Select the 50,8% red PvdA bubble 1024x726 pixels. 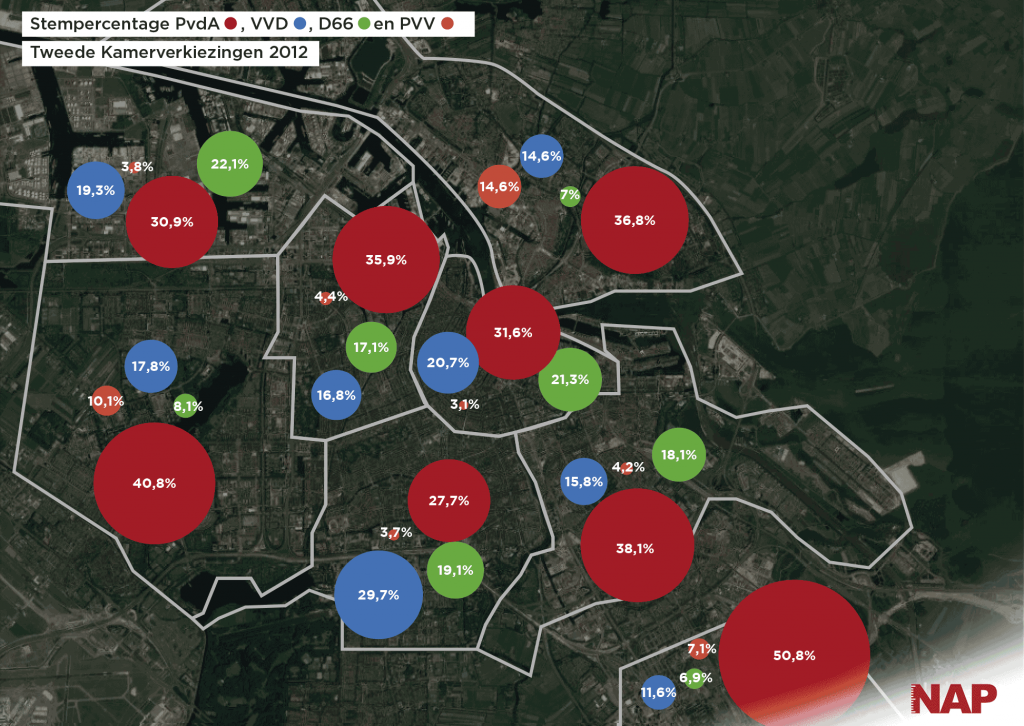[794, 656]
